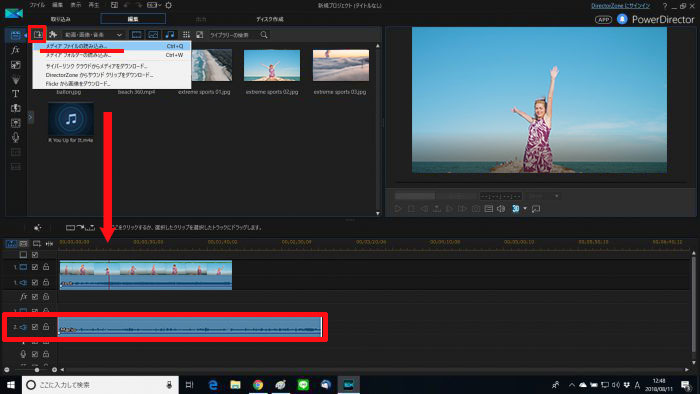Switch library to grid view icon

(186, 34)
